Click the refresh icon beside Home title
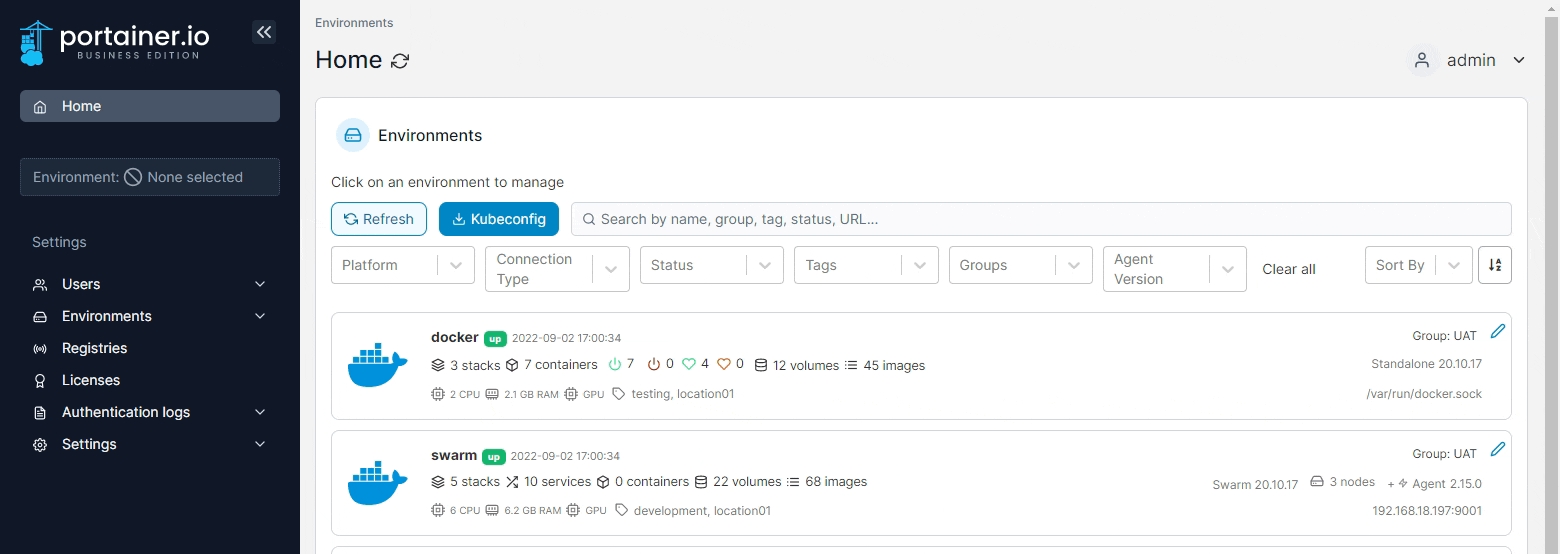Viewport: 1560px width, 554px height. pos(400,61)
